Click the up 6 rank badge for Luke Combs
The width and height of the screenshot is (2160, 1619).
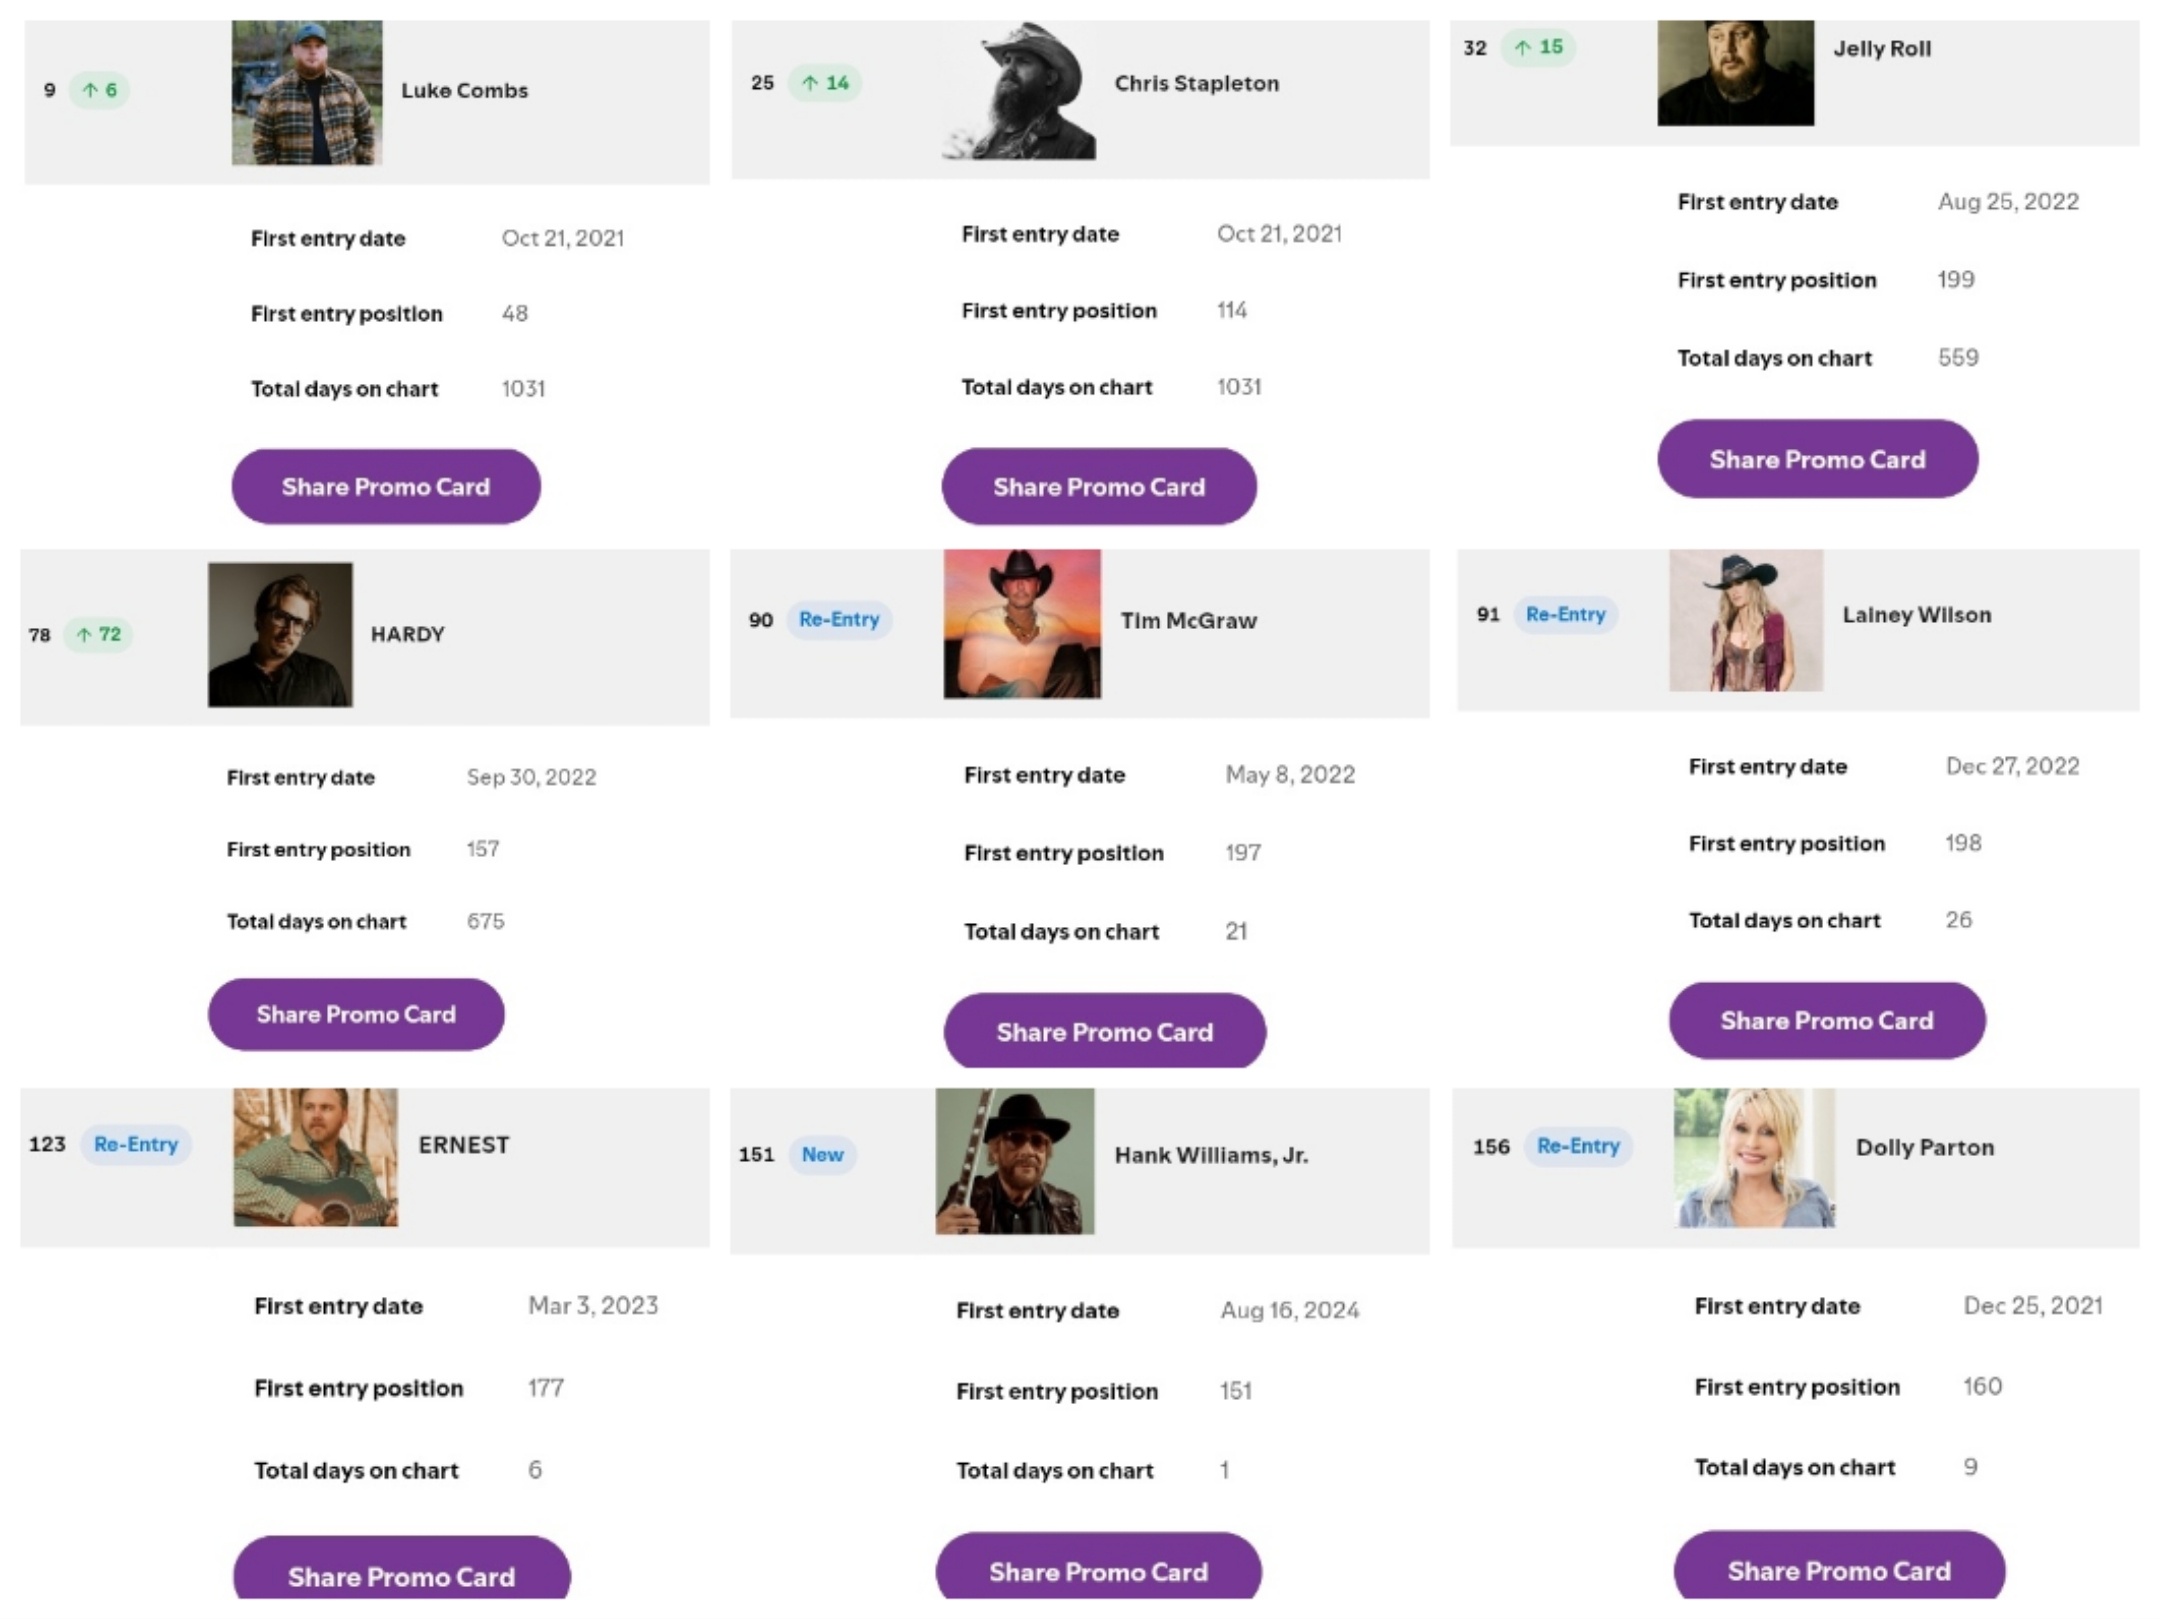point(100,90)
